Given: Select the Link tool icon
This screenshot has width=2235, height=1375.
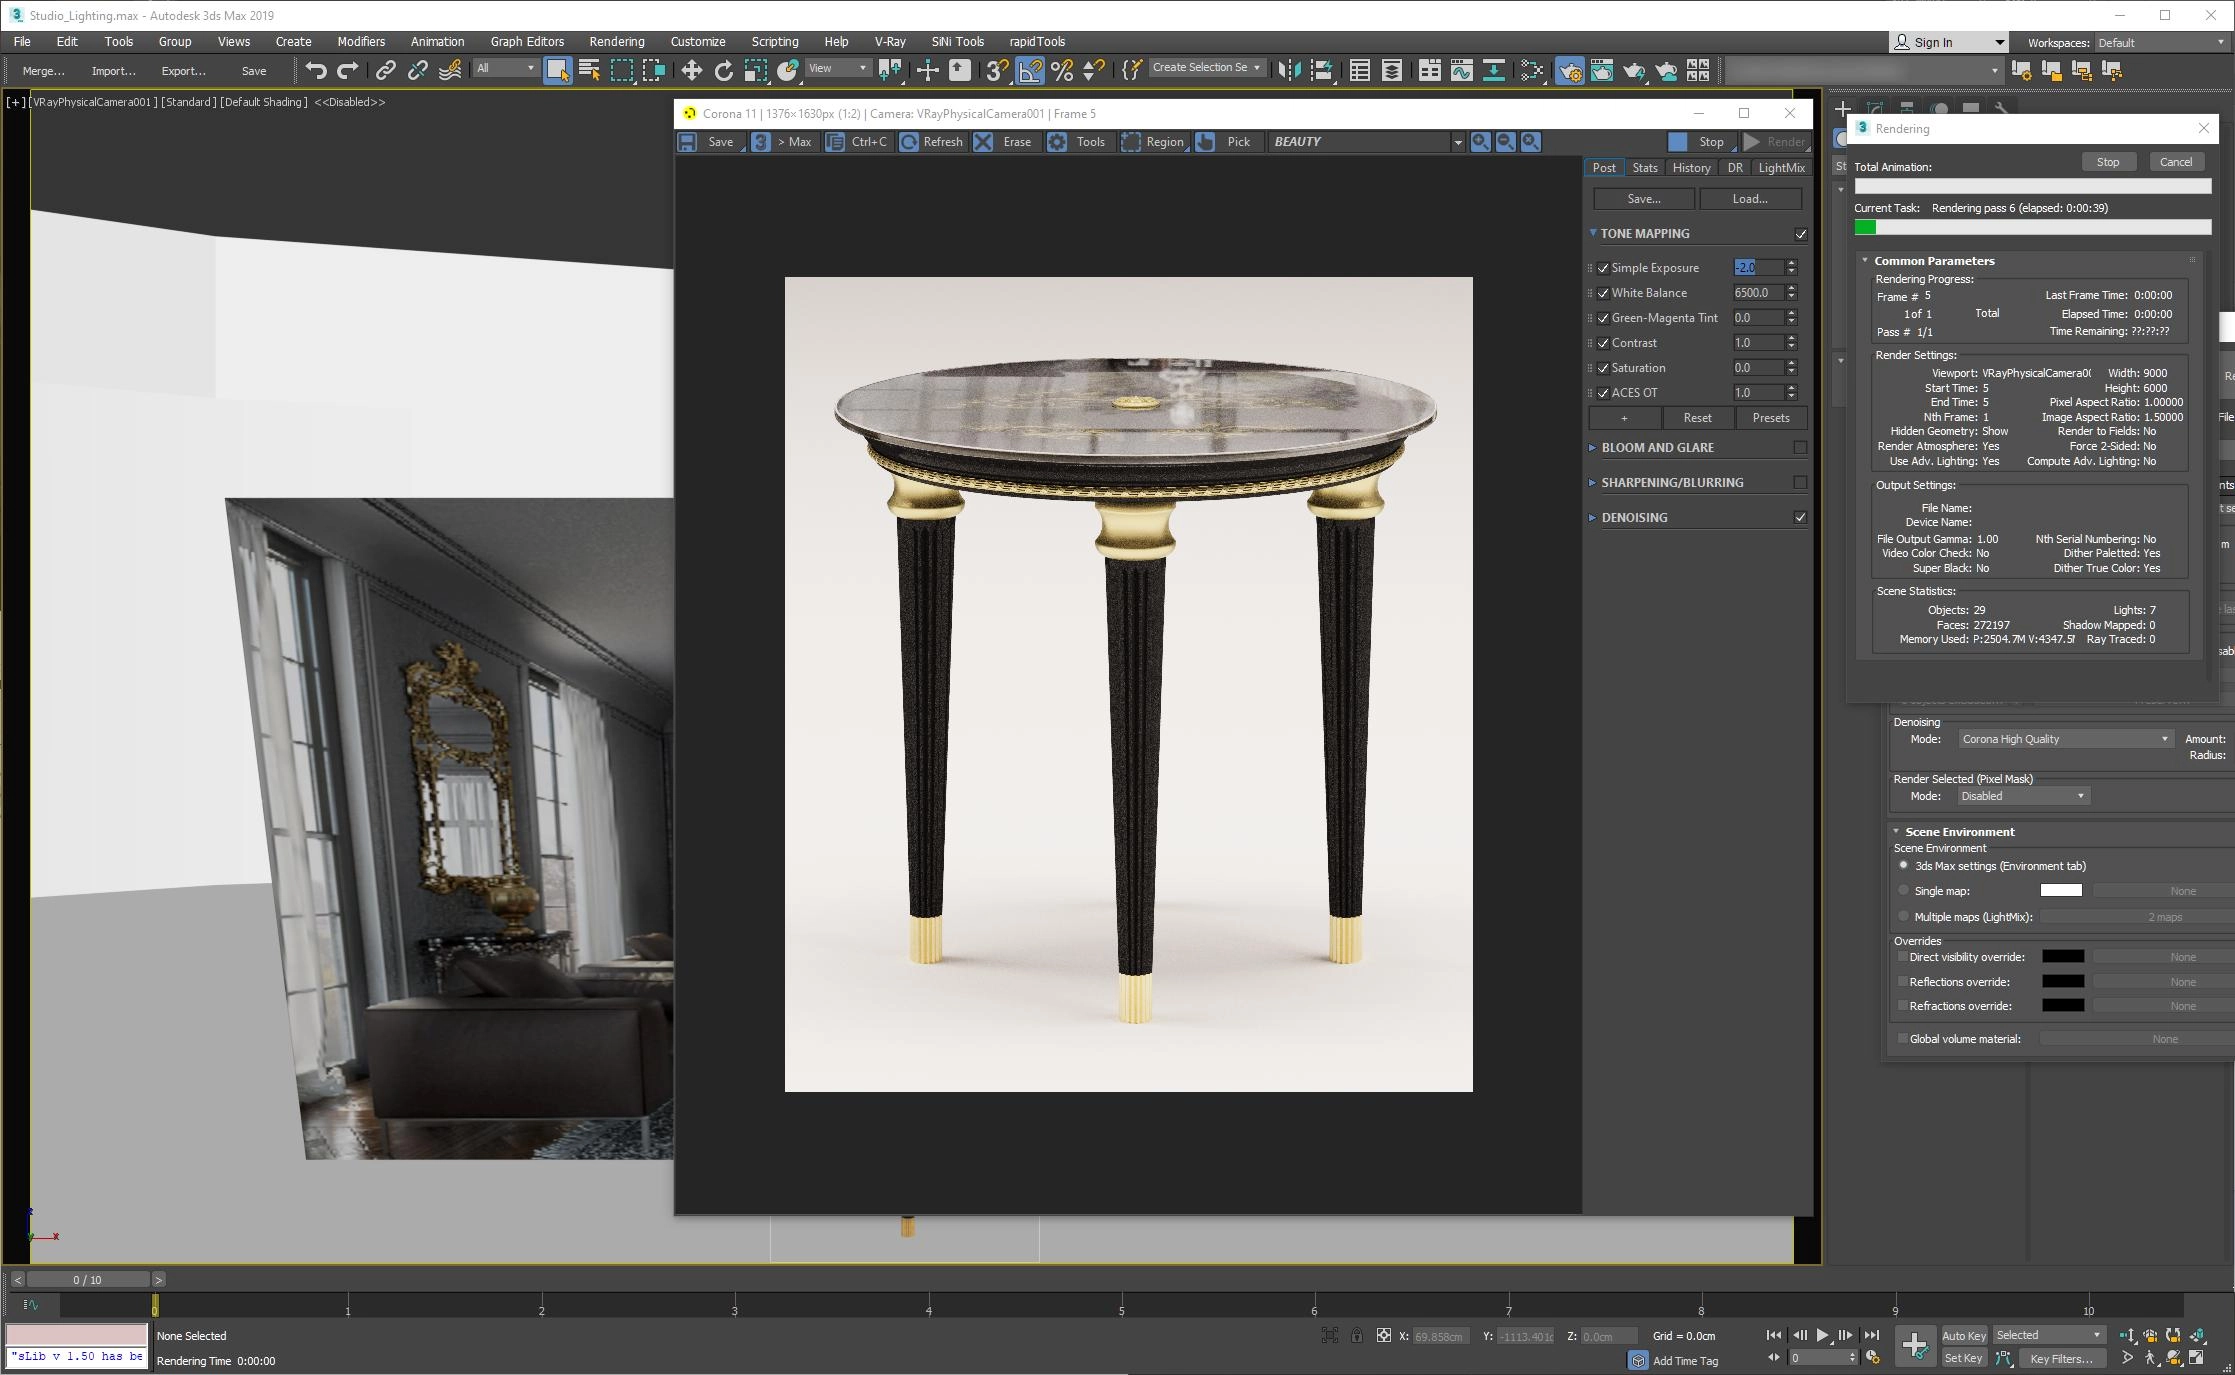Looking at the screenshot, I should (385, 70).
